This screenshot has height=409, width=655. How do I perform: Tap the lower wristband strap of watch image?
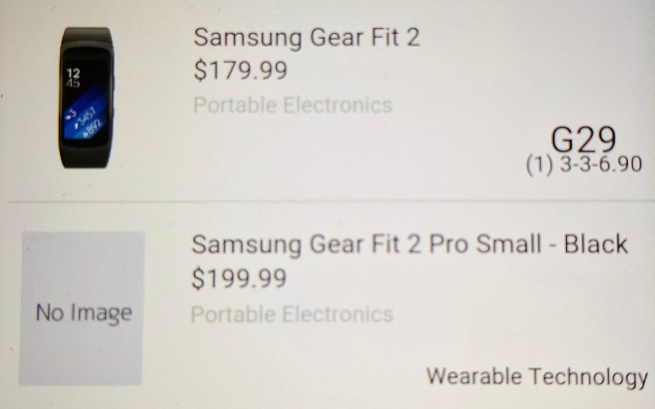[86, 156]
